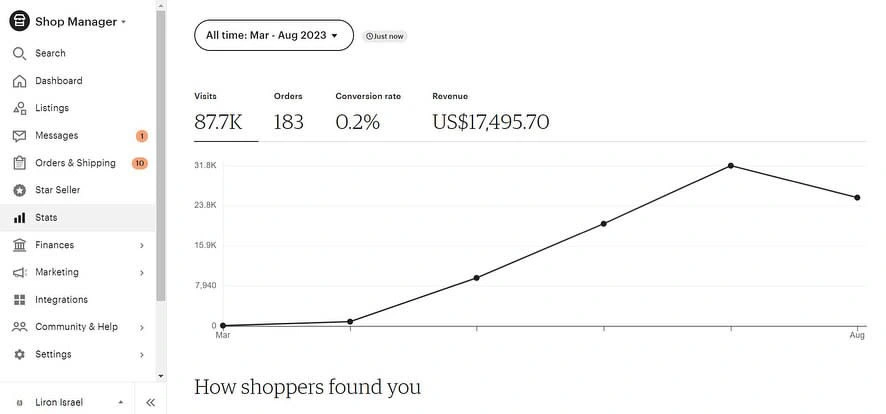Click the peak data point on chart

click(731, 165)
